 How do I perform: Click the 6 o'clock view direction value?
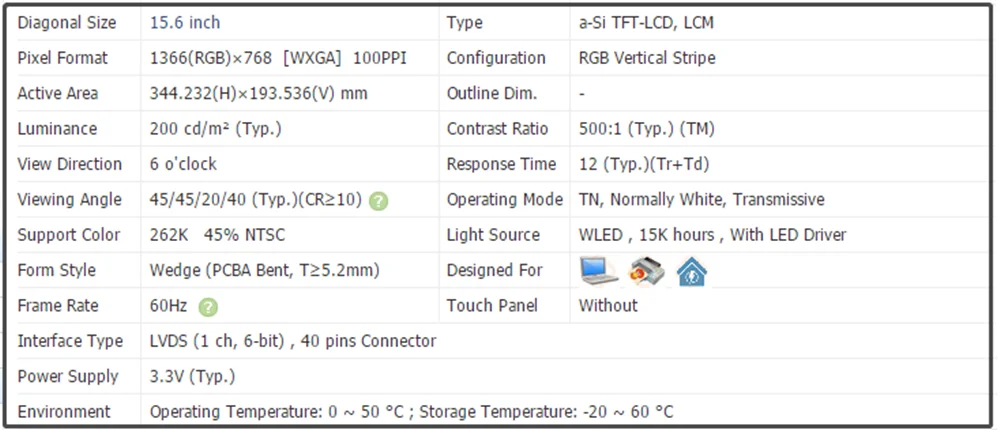(183, 164)
